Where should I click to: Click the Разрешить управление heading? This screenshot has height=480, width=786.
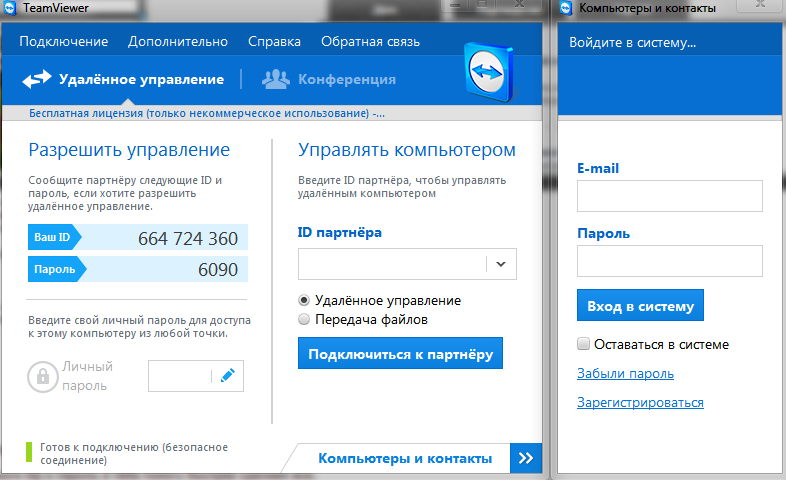pyautogui.click(x=129, y=150)
